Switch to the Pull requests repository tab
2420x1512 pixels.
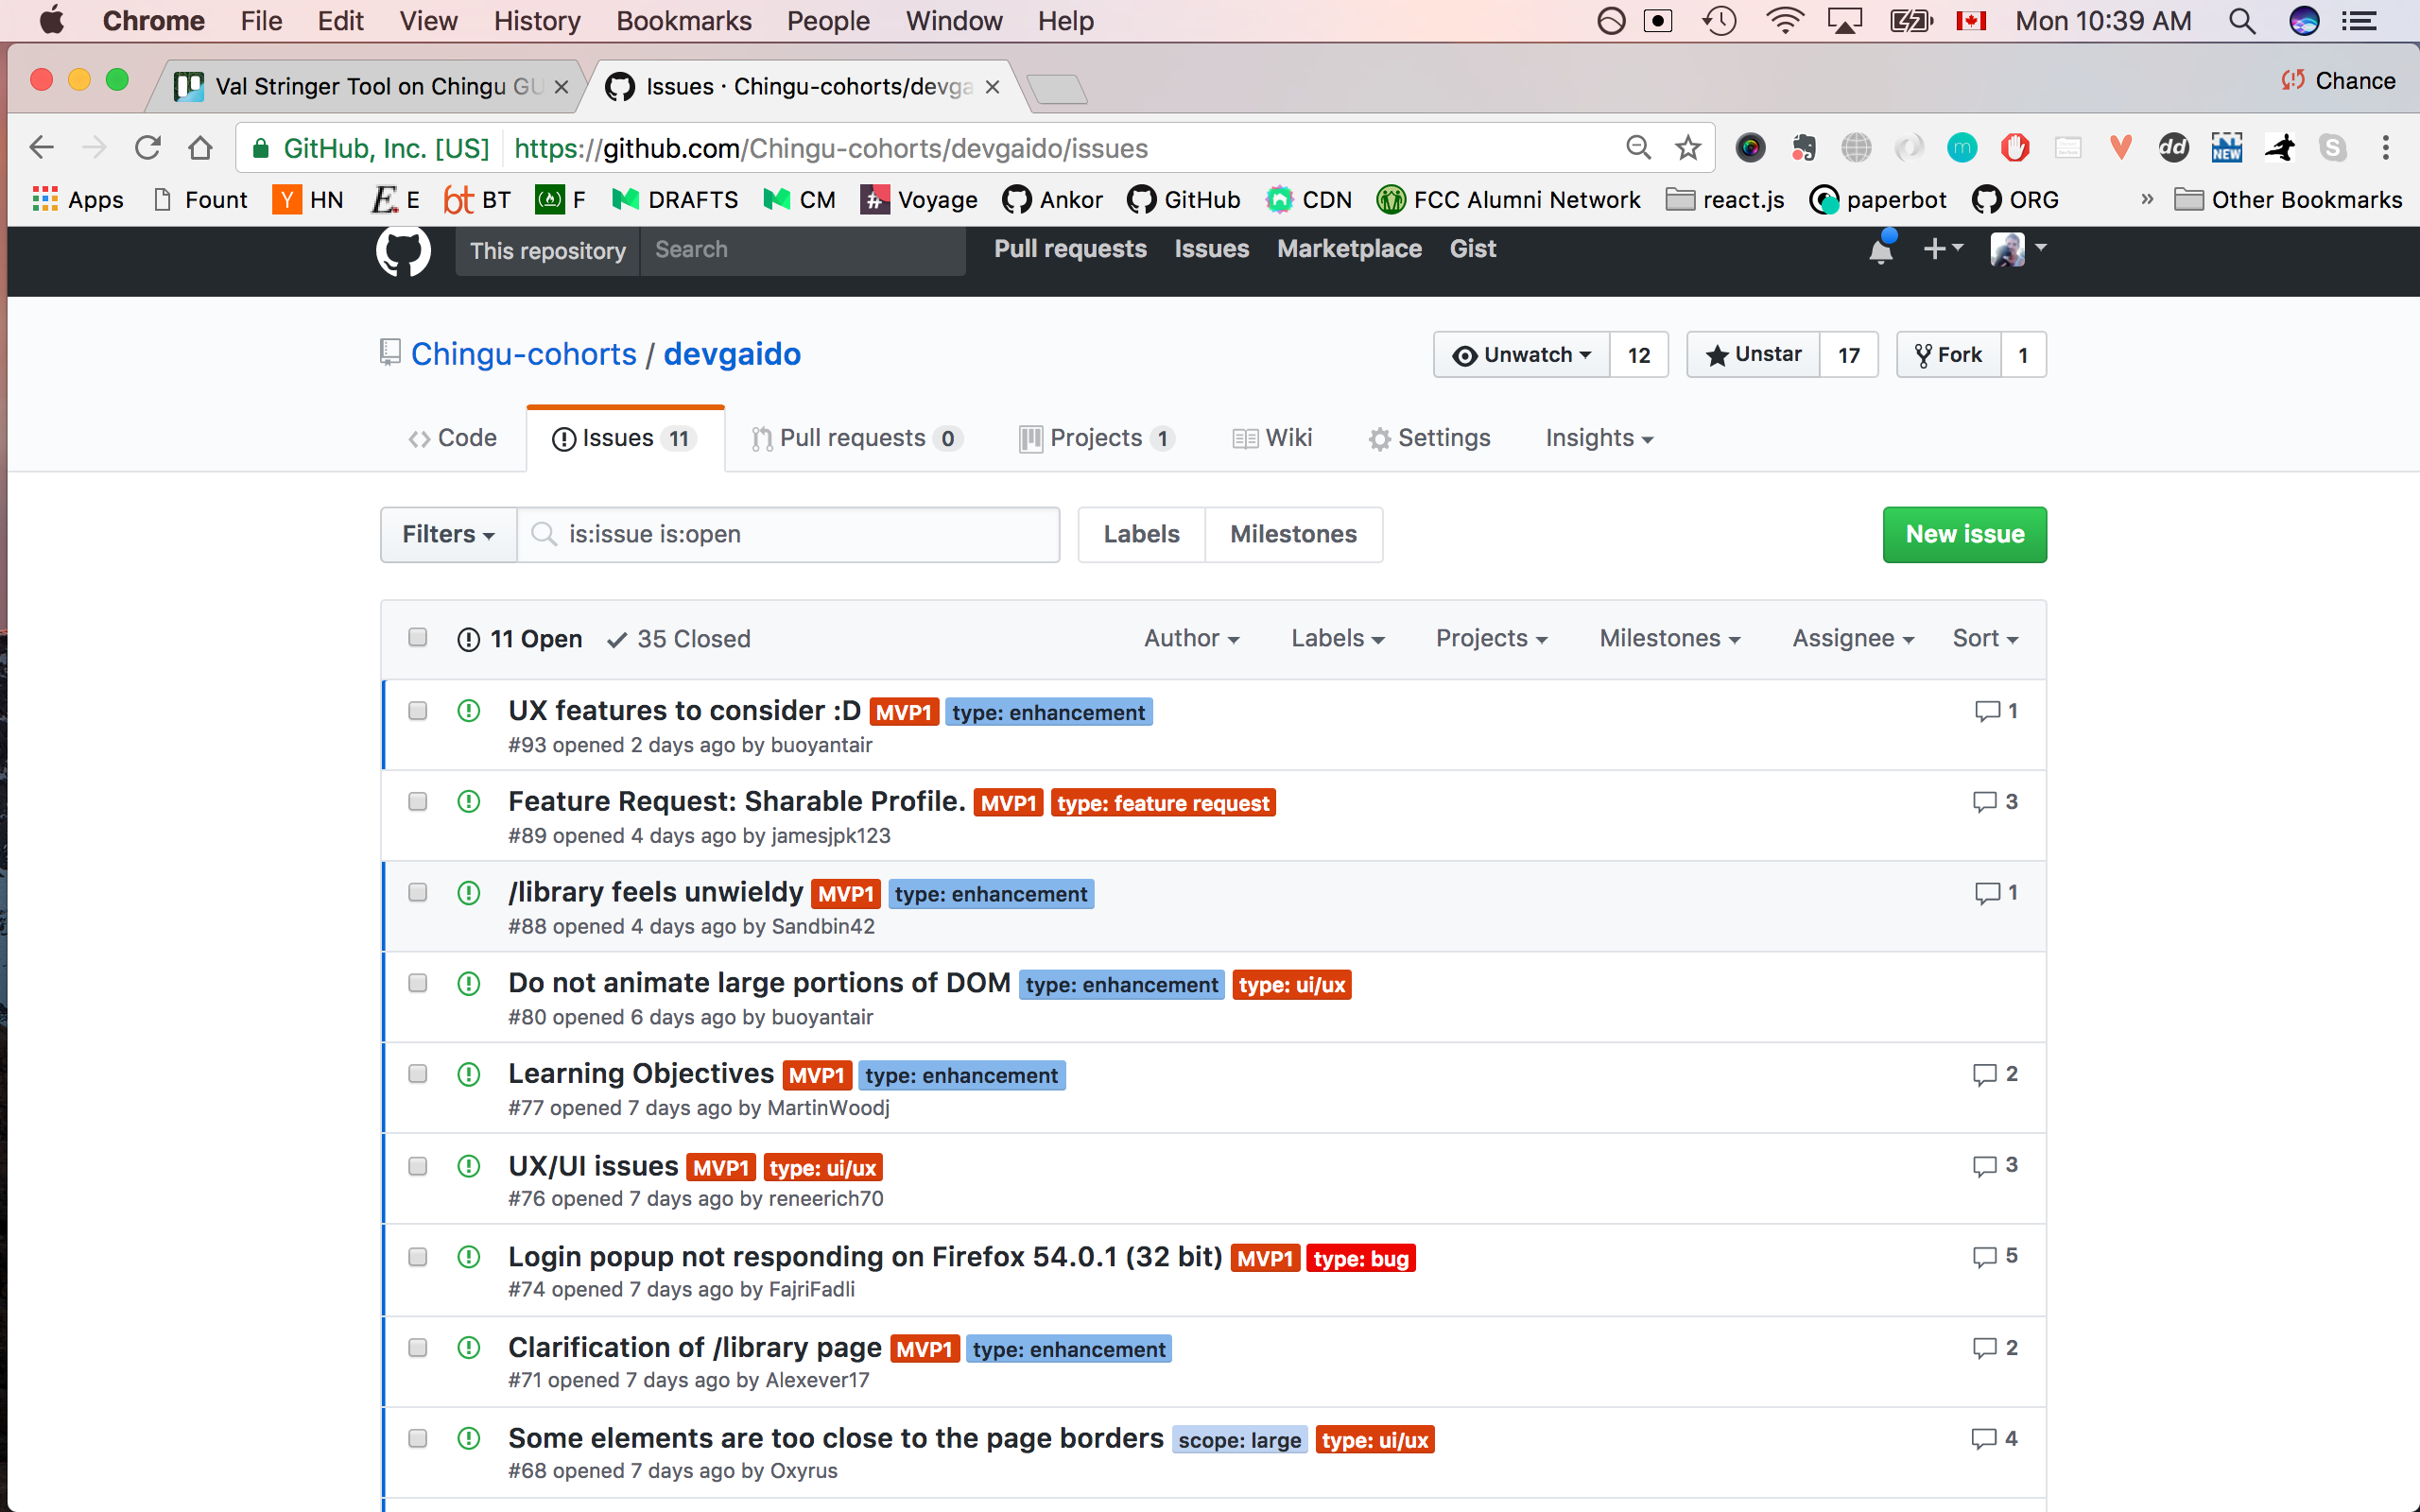[855, 438]
